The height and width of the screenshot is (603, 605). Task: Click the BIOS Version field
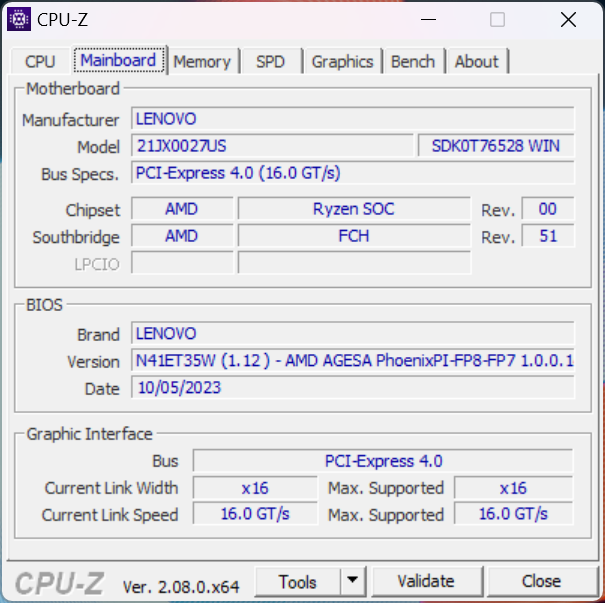coord(353,360)
